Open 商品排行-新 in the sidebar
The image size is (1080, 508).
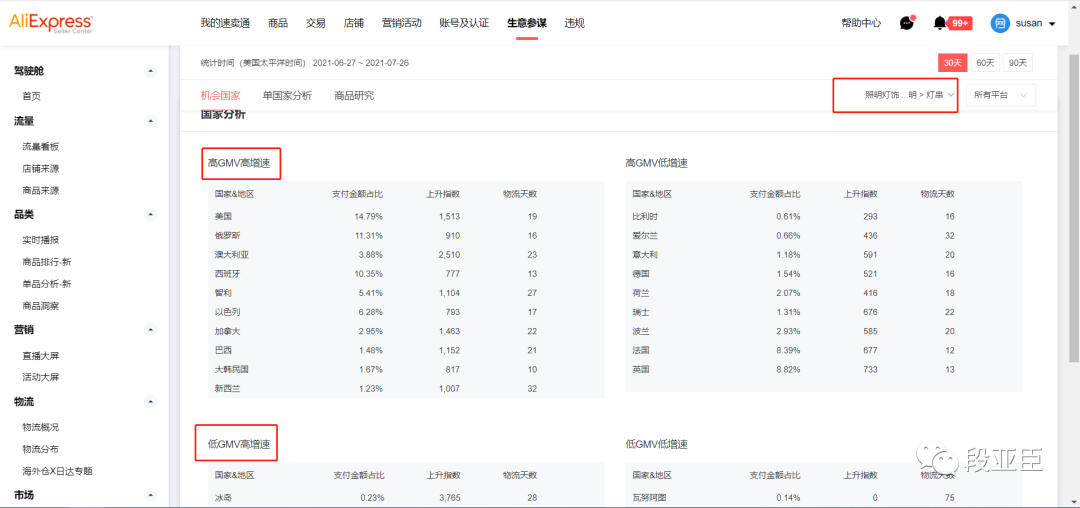47,262
